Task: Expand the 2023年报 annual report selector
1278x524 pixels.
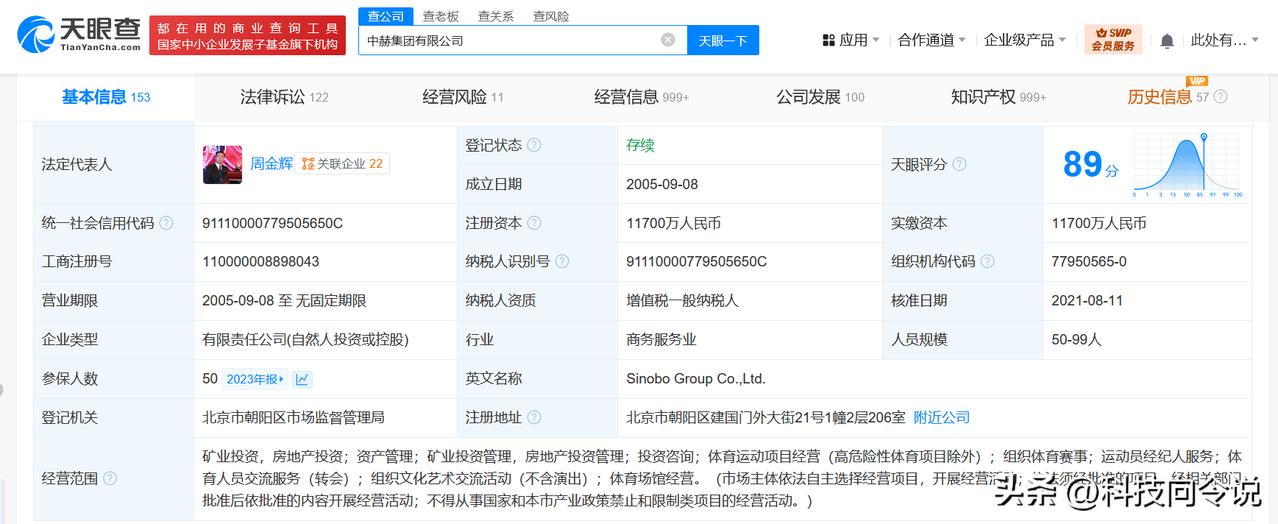Action: (255, 379)
